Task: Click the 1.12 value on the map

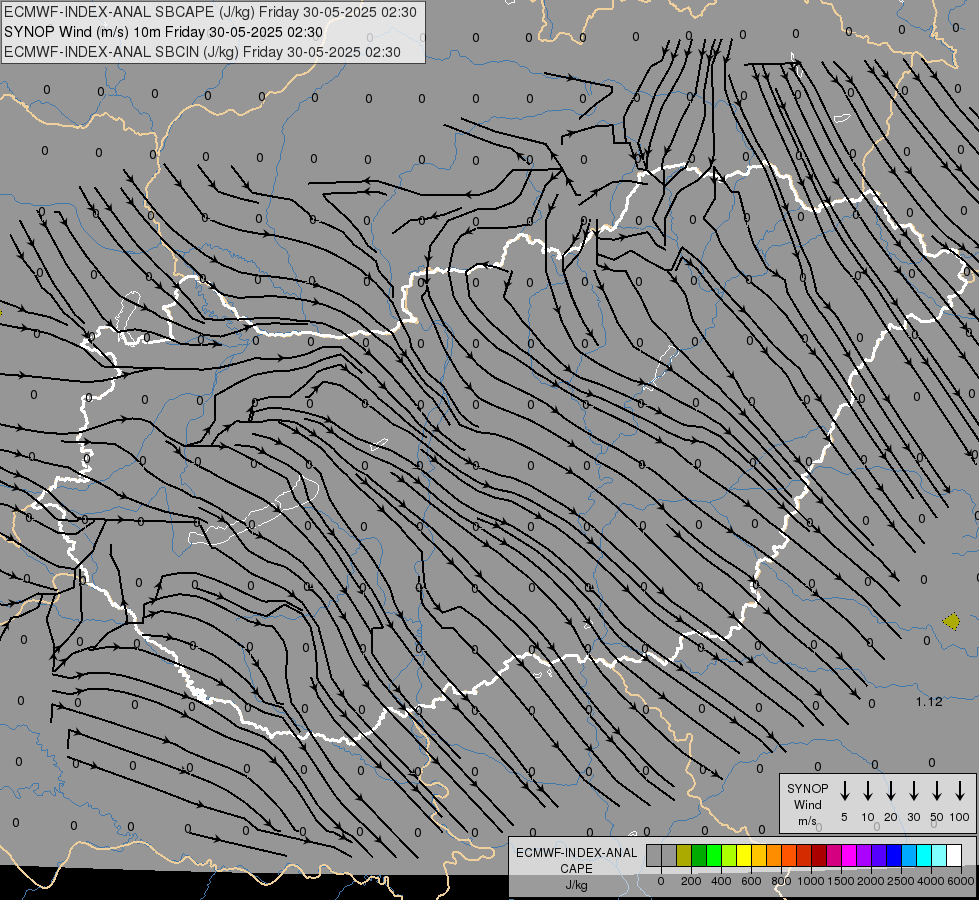Action: point(929,702)
